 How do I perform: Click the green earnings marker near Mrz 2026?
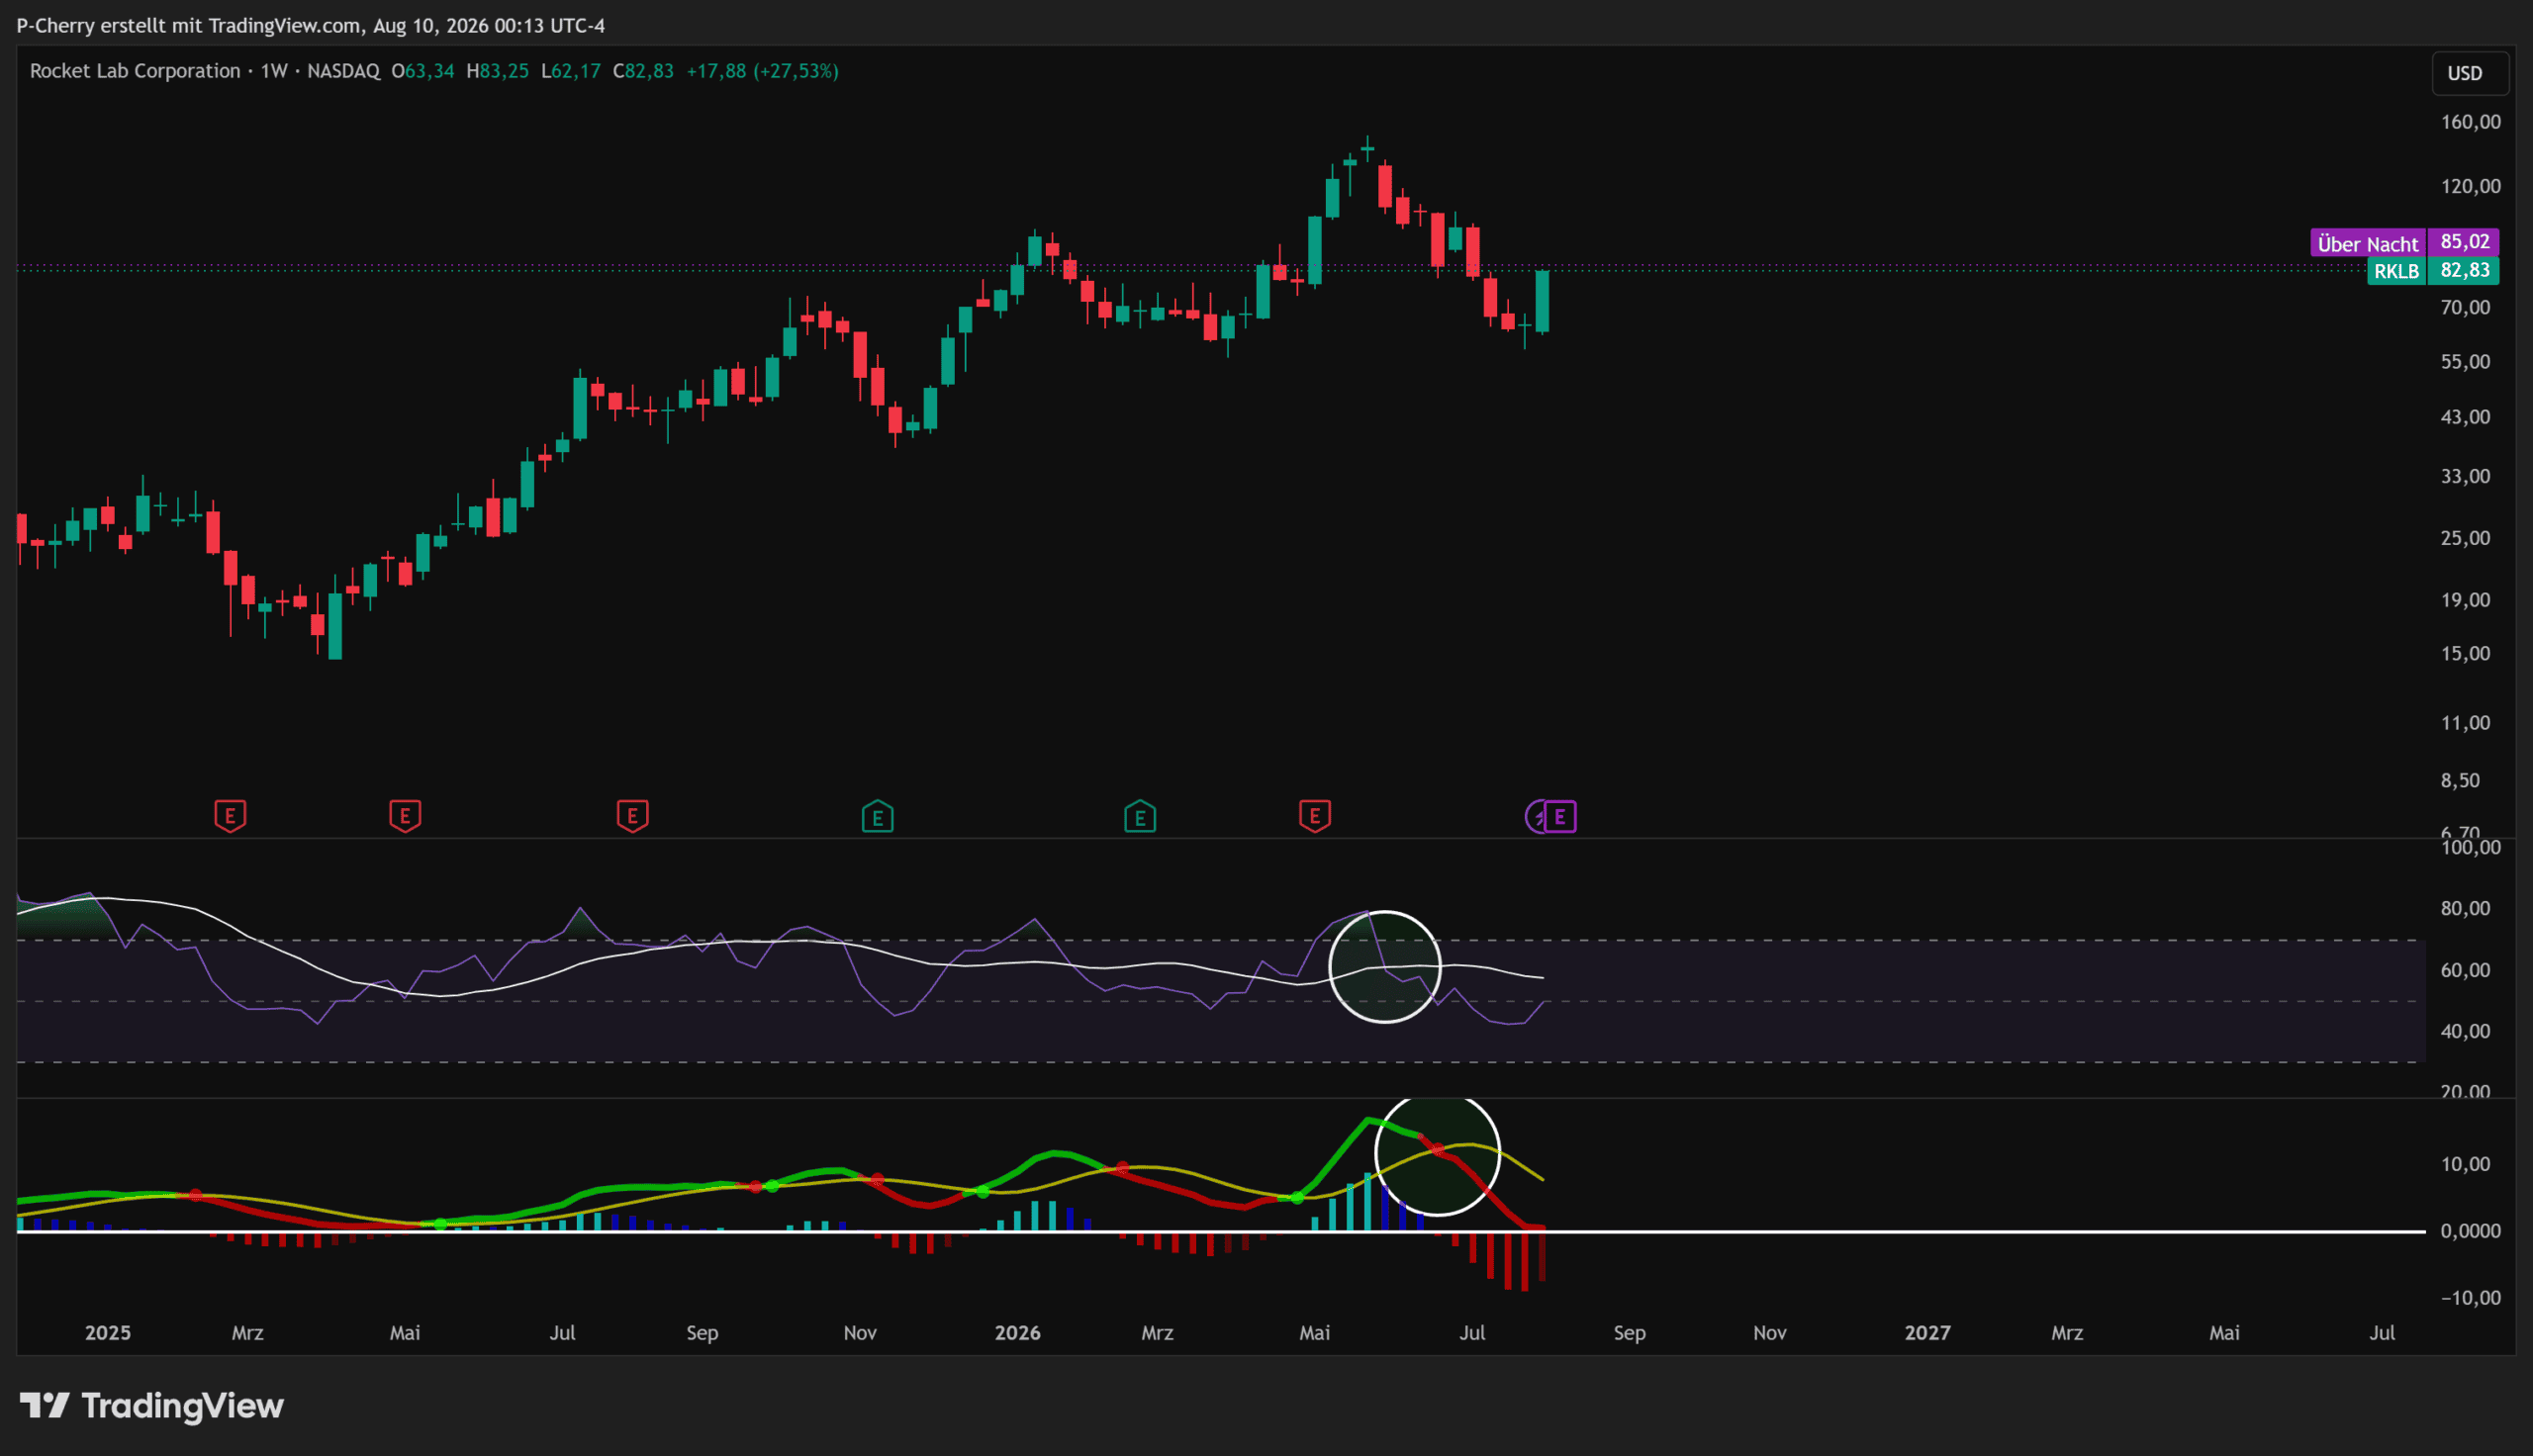1140,817
